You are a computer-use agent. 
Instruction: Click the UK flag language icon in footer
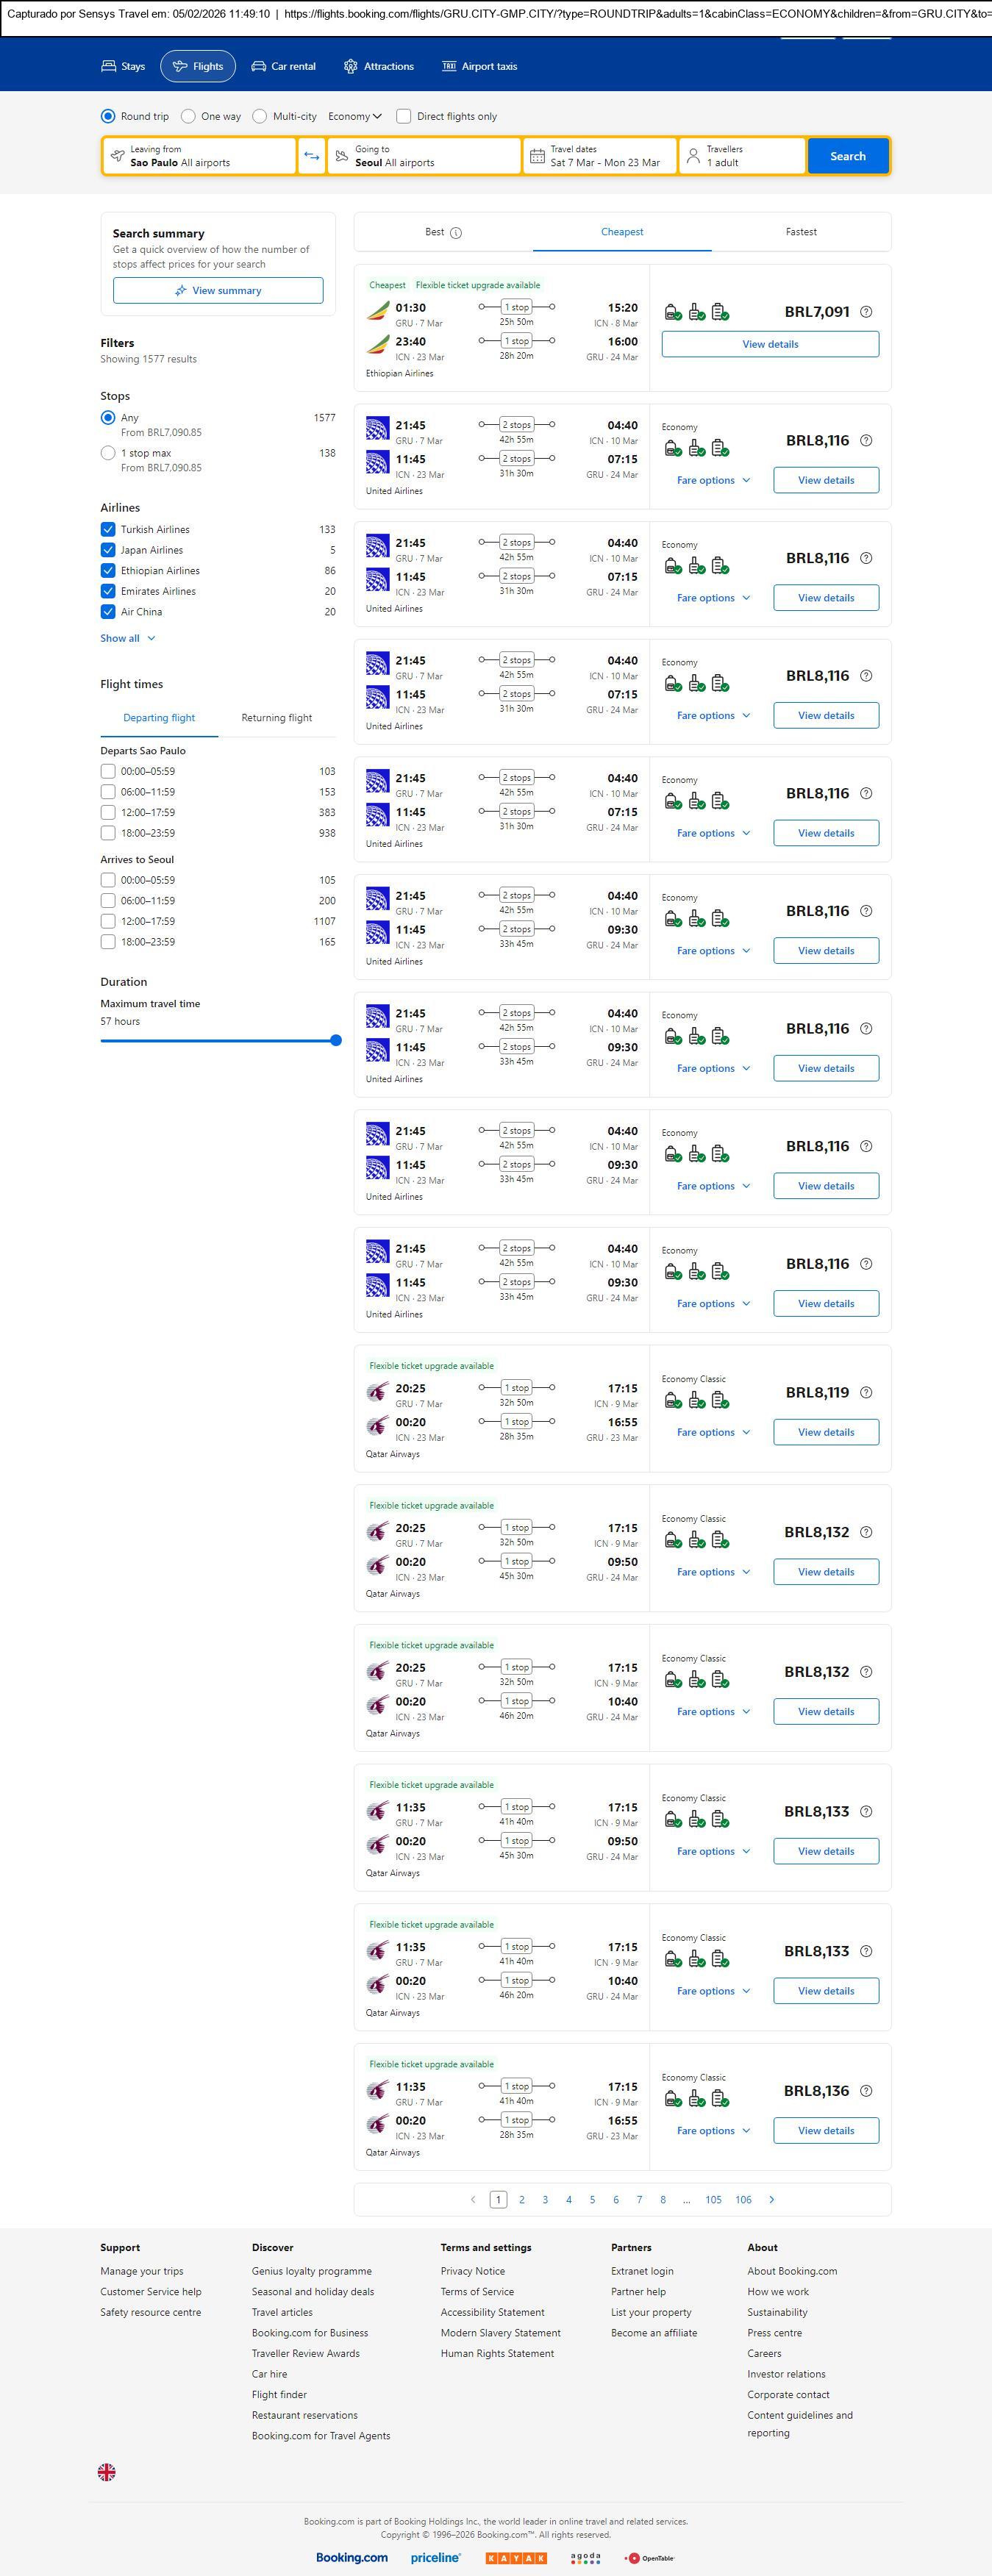point(107,2471)
